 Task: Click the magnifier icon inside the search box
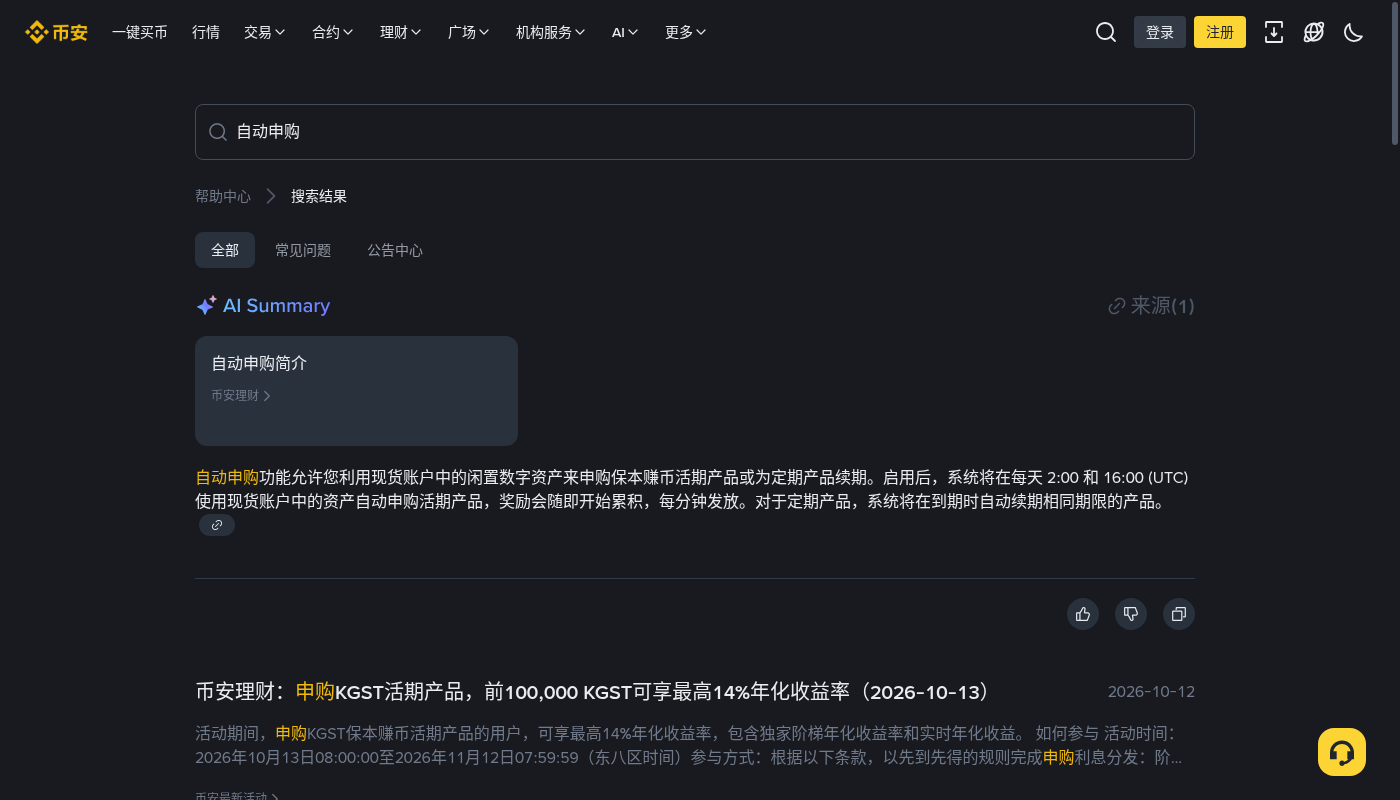[x=217, y=132]
